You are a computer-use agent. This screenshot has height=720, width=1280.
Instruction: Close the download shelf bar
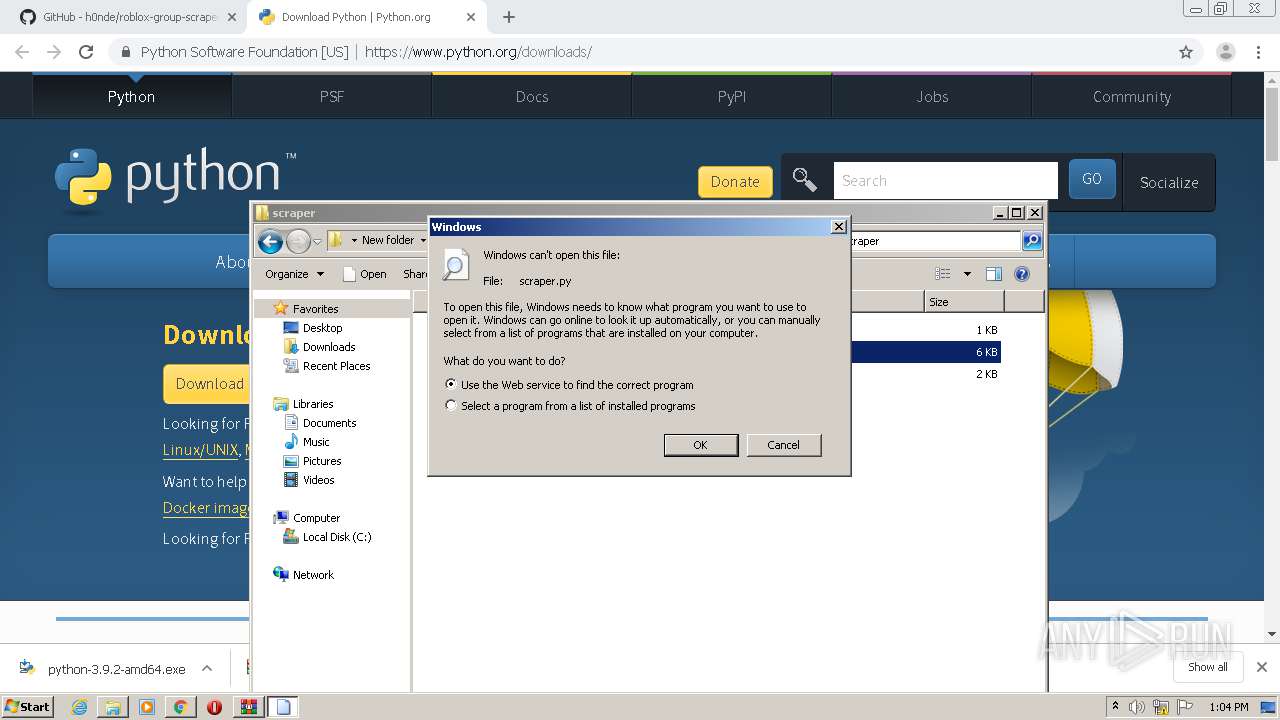(x=1261, y=667)
